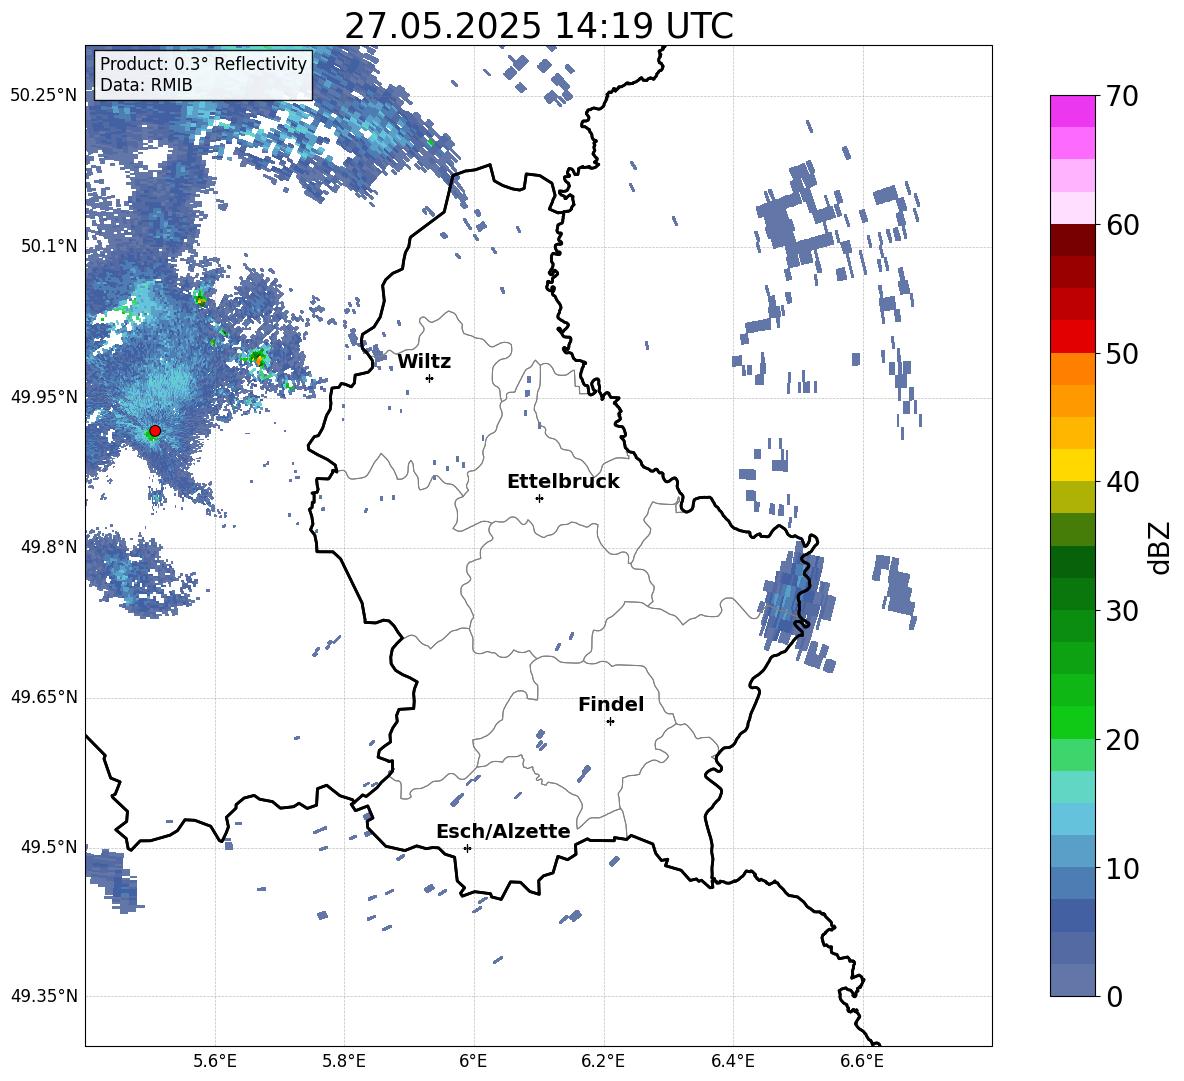Click the 50.25°N latitude label

click(x=44, y=96)
